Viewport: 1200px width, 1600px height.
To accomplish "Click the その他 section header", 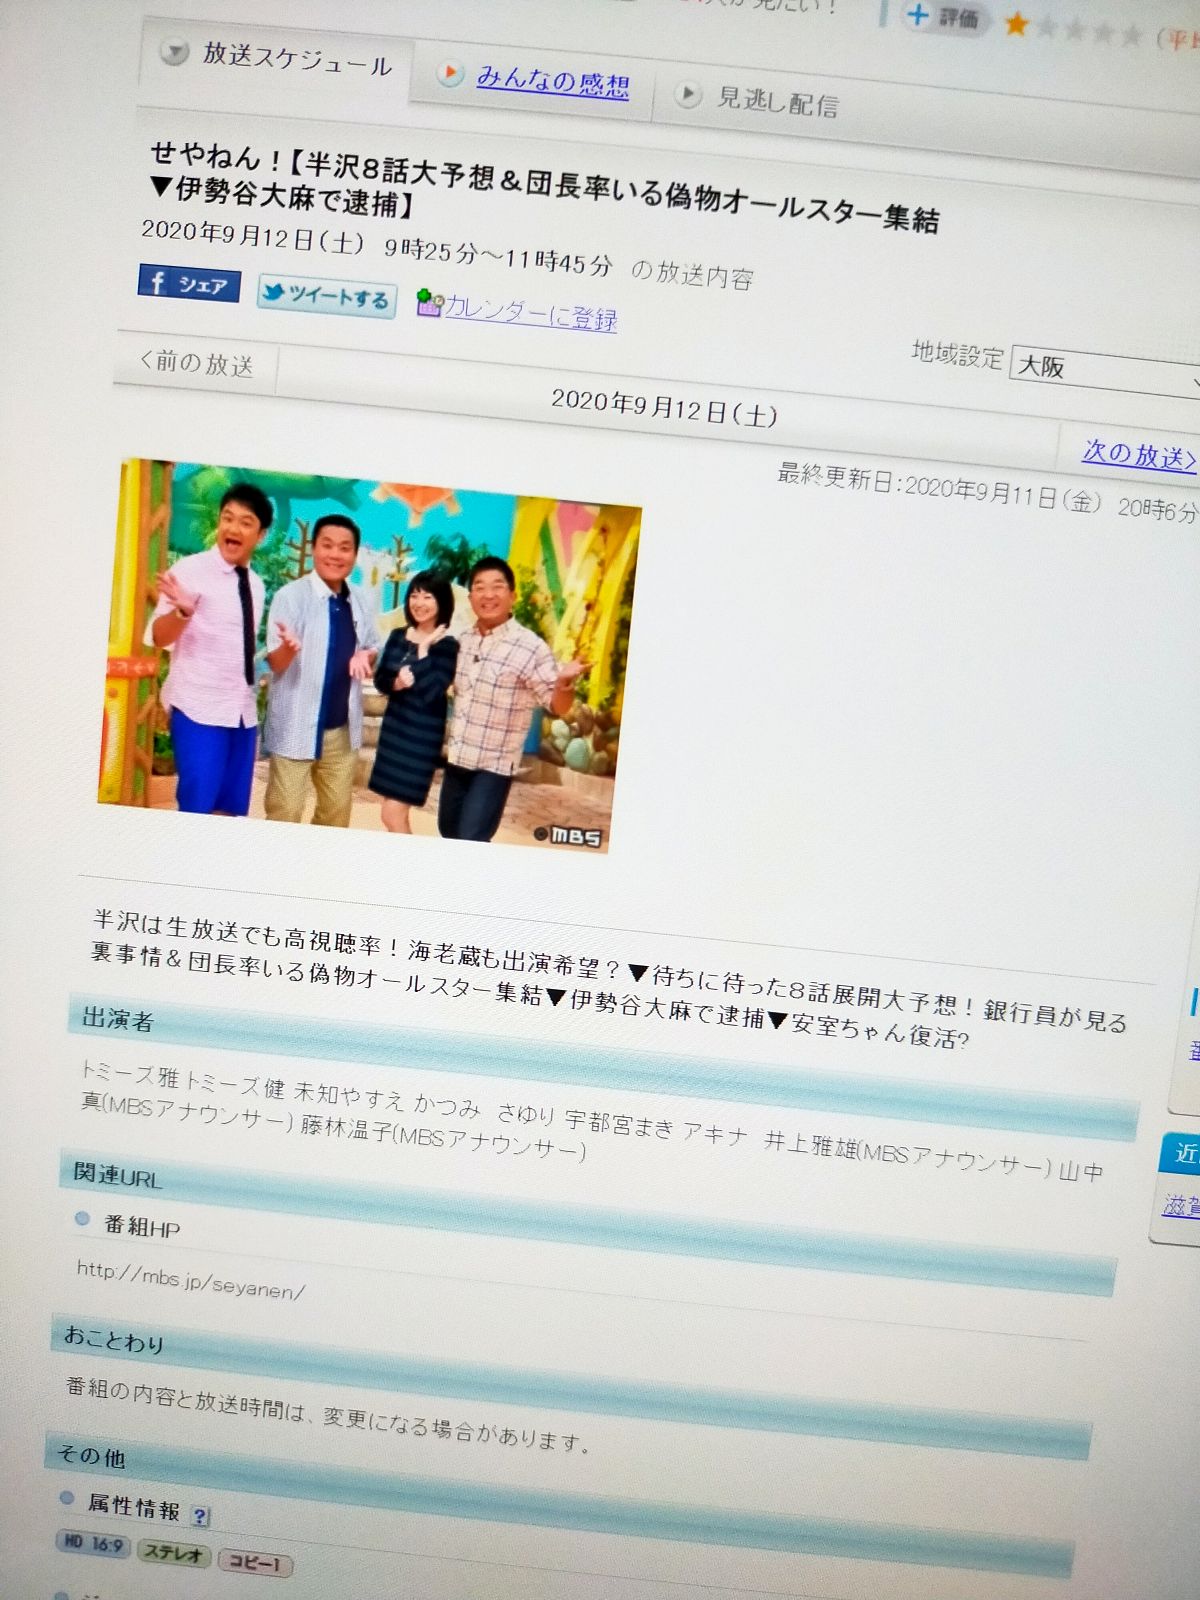I will pos(560,1505).
